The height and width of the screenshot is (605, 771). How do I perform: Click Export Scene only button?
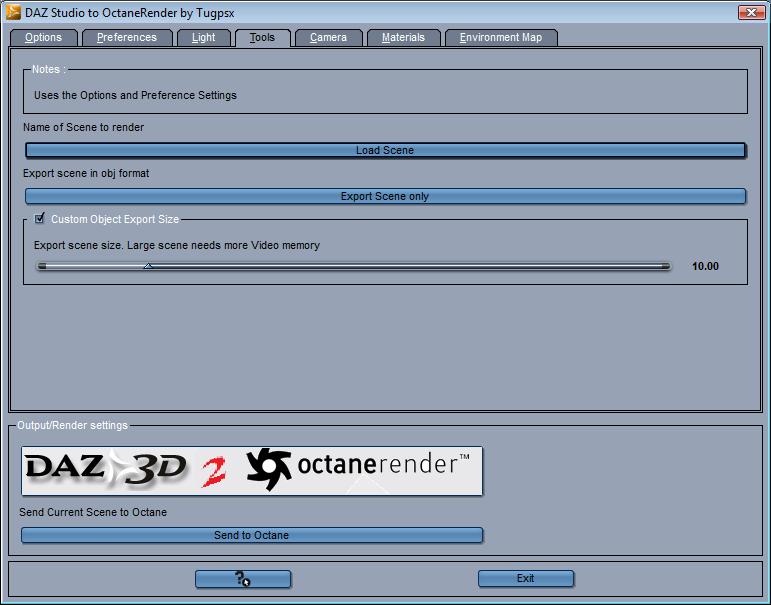tap(386, 196)
